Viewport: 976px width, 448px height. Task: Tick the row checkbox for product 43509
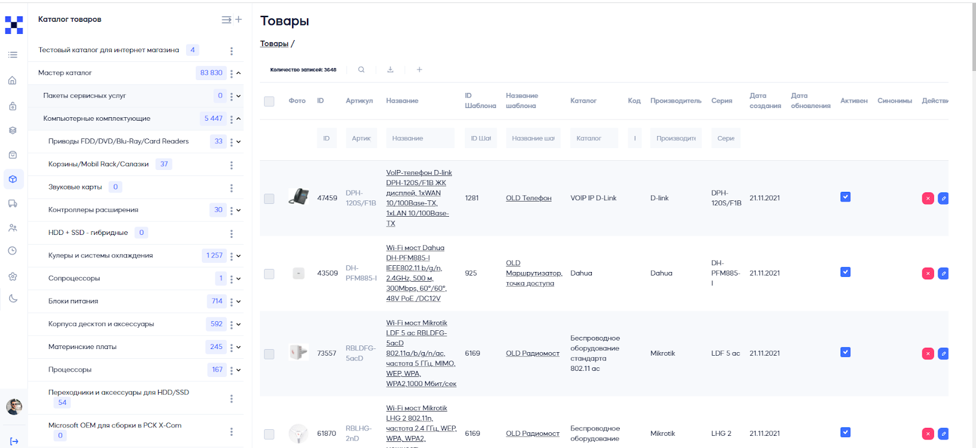pyautogui.click(x=269, y=274)
